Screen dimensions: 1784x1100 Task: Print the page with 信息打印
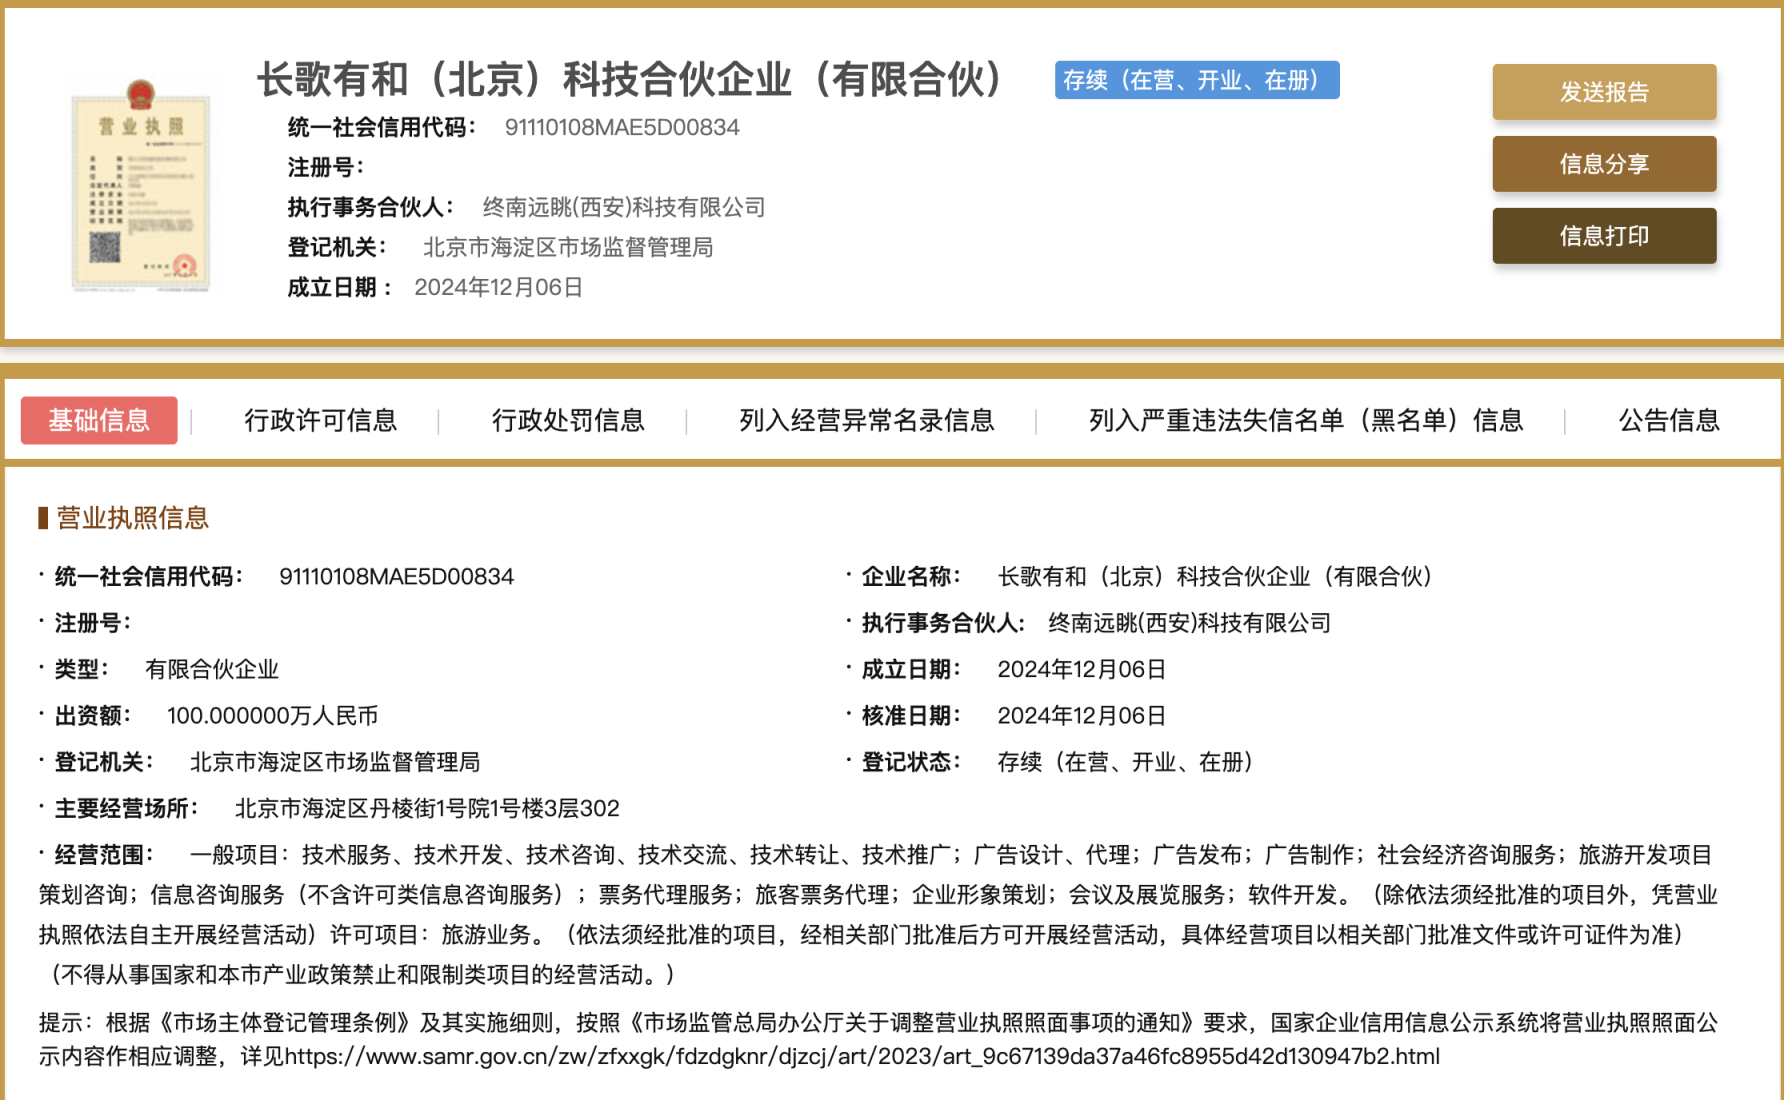(1603, 236)
